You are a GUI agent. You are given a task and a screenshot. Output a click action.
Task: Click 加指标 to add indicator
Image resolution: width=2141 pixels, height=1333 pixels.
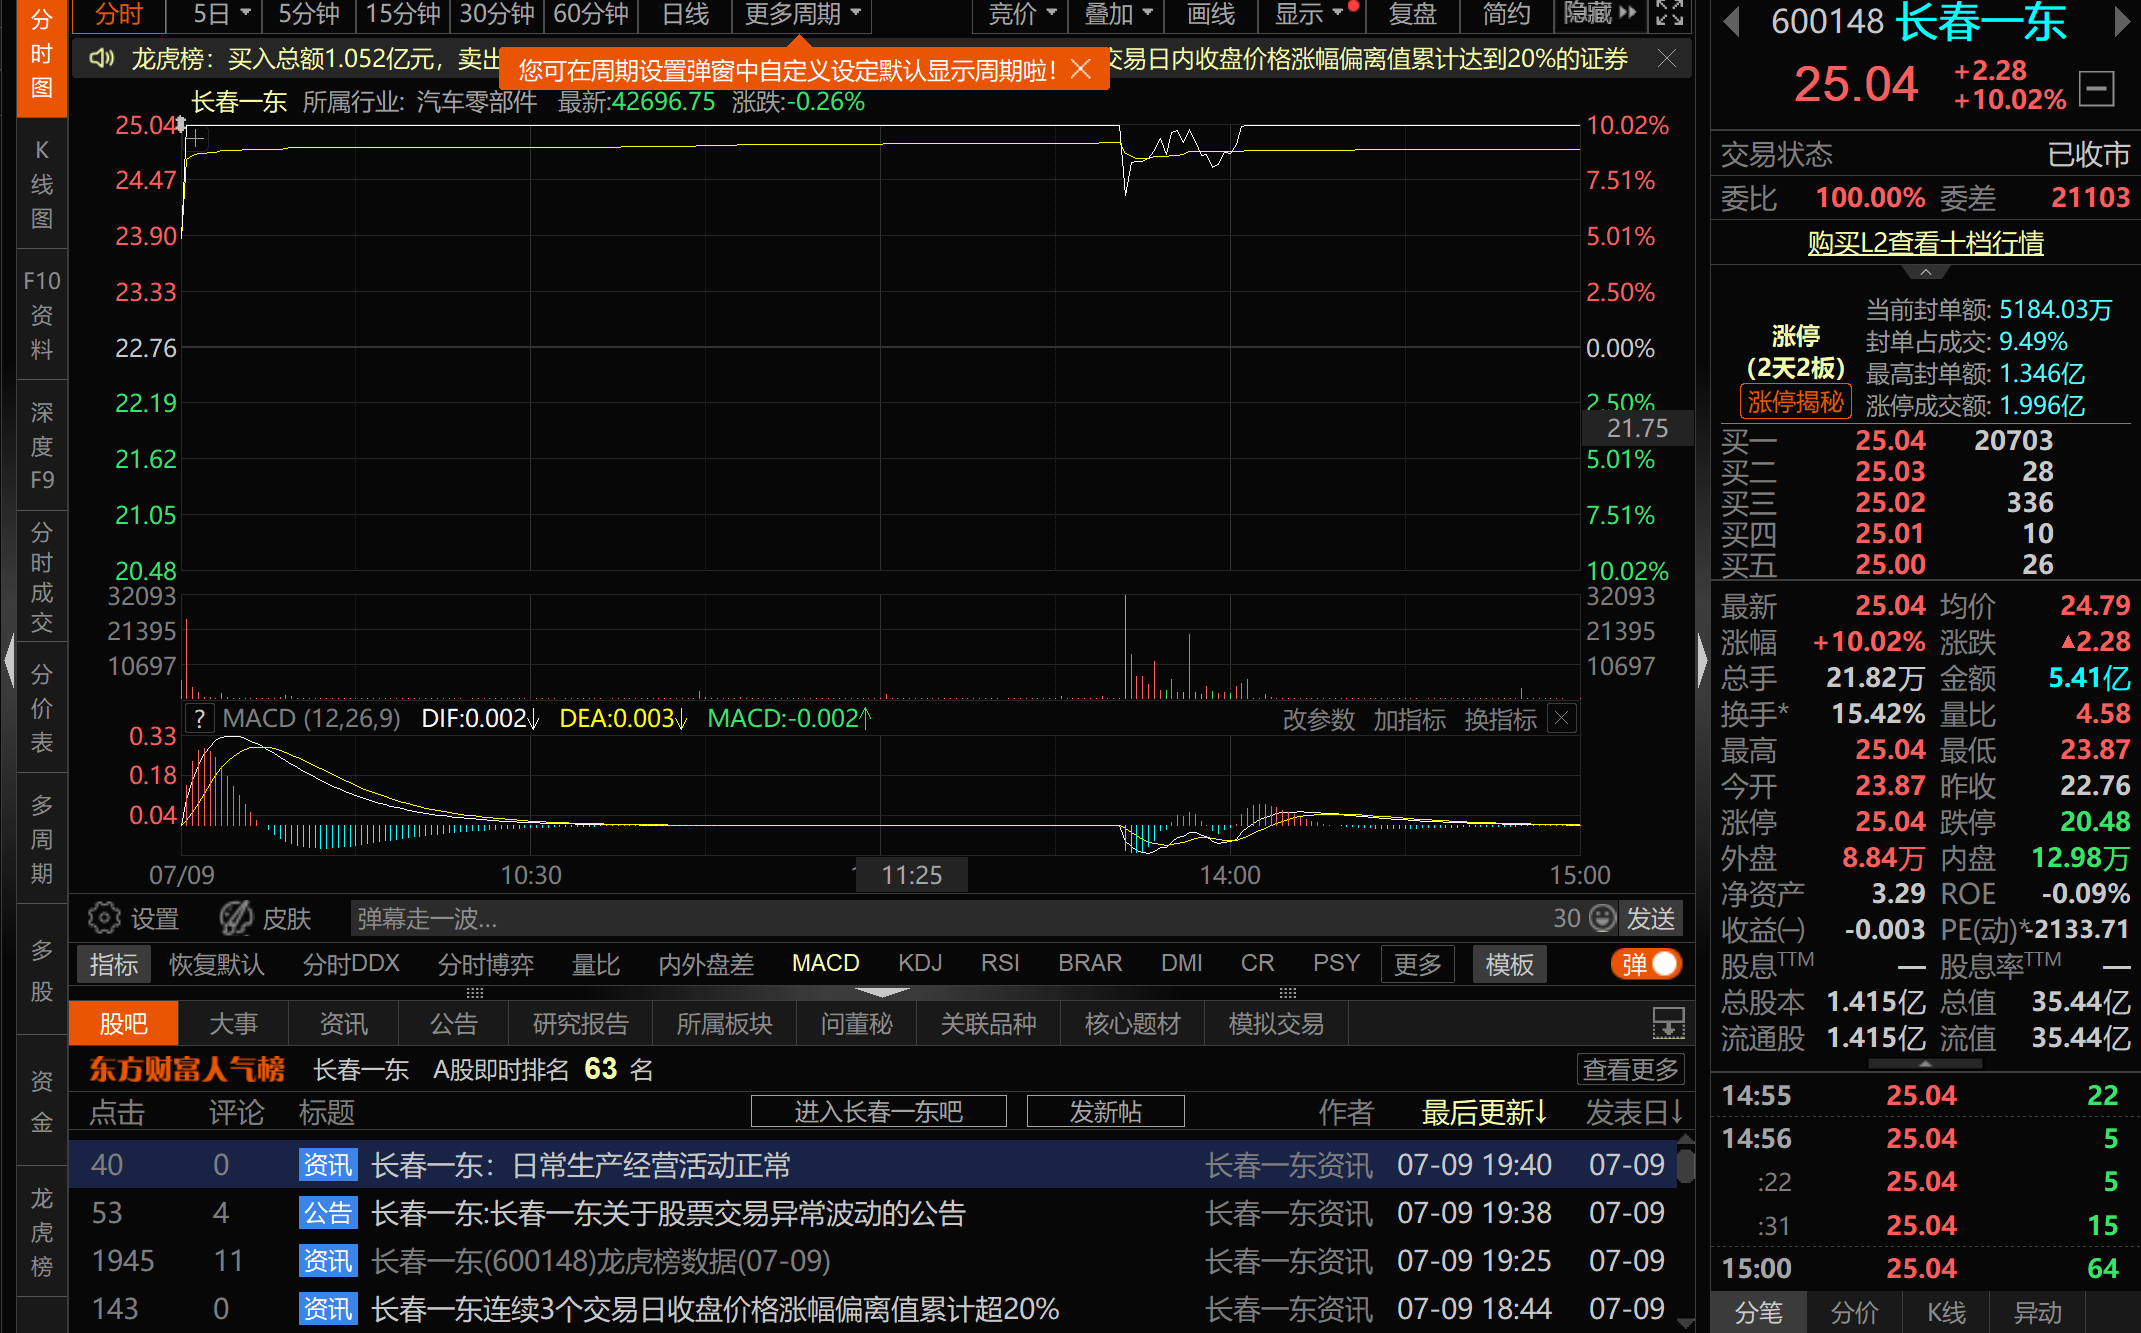point(1409,719)
